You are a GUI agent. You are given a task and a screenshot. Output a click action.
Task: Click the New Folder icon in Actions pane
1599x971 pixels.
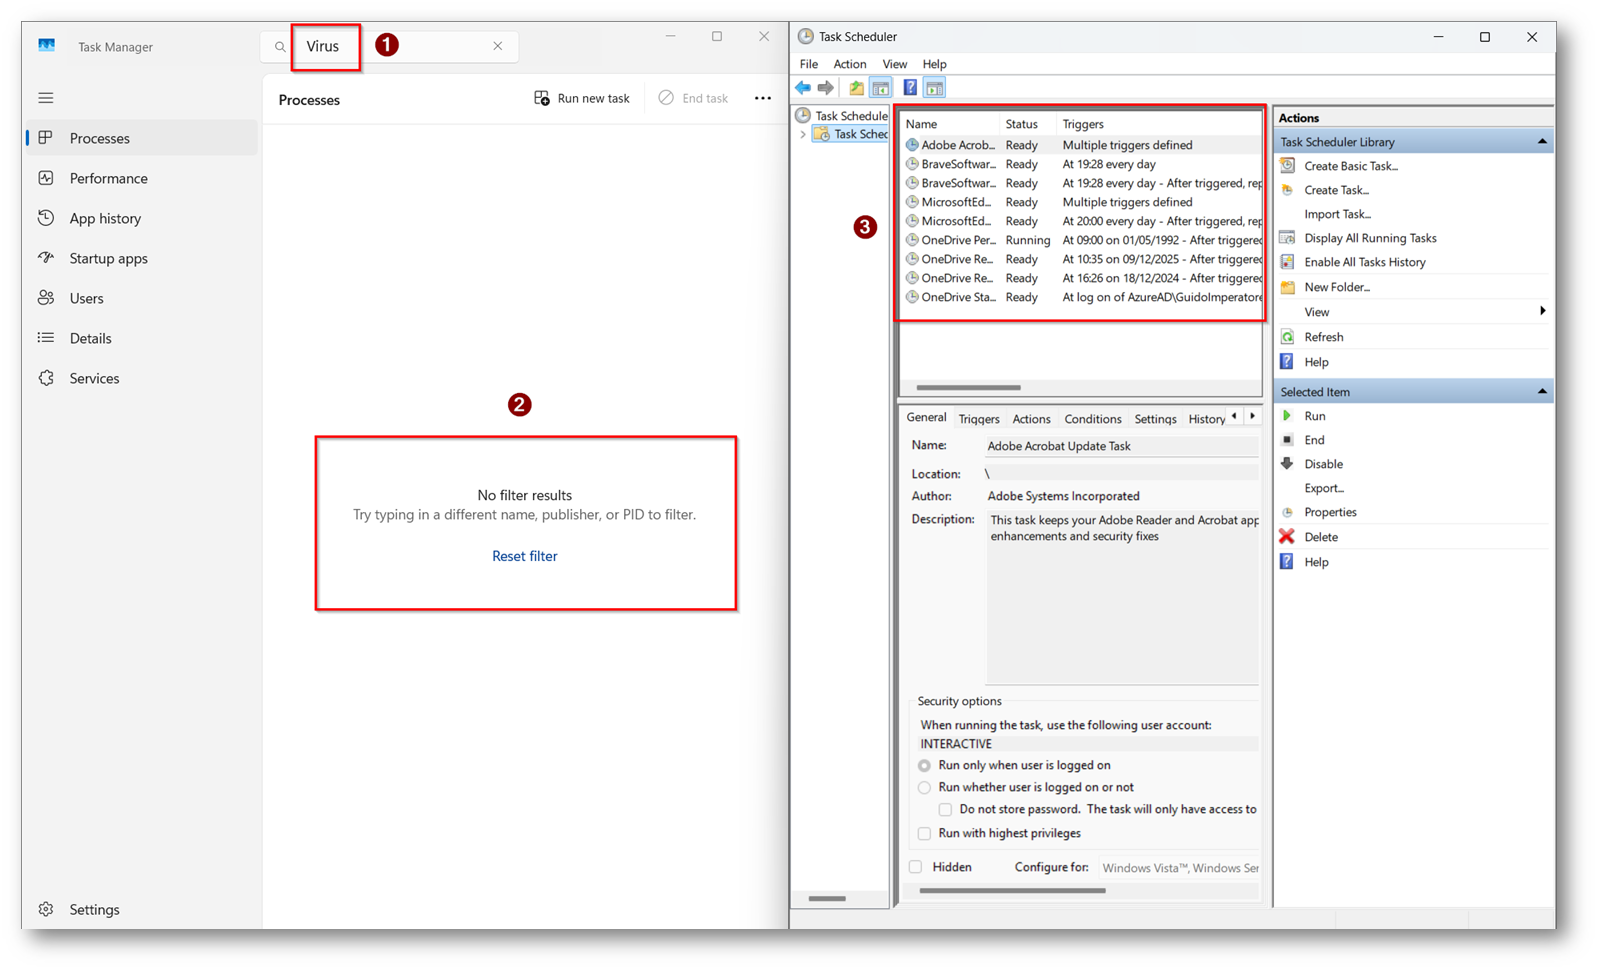(1287, 287)
